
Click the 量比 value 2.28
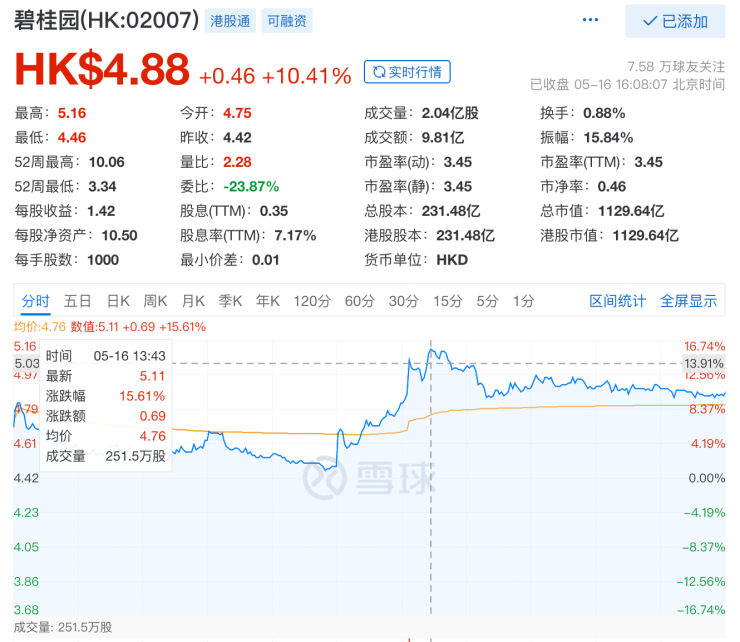(x=237, y=162)
